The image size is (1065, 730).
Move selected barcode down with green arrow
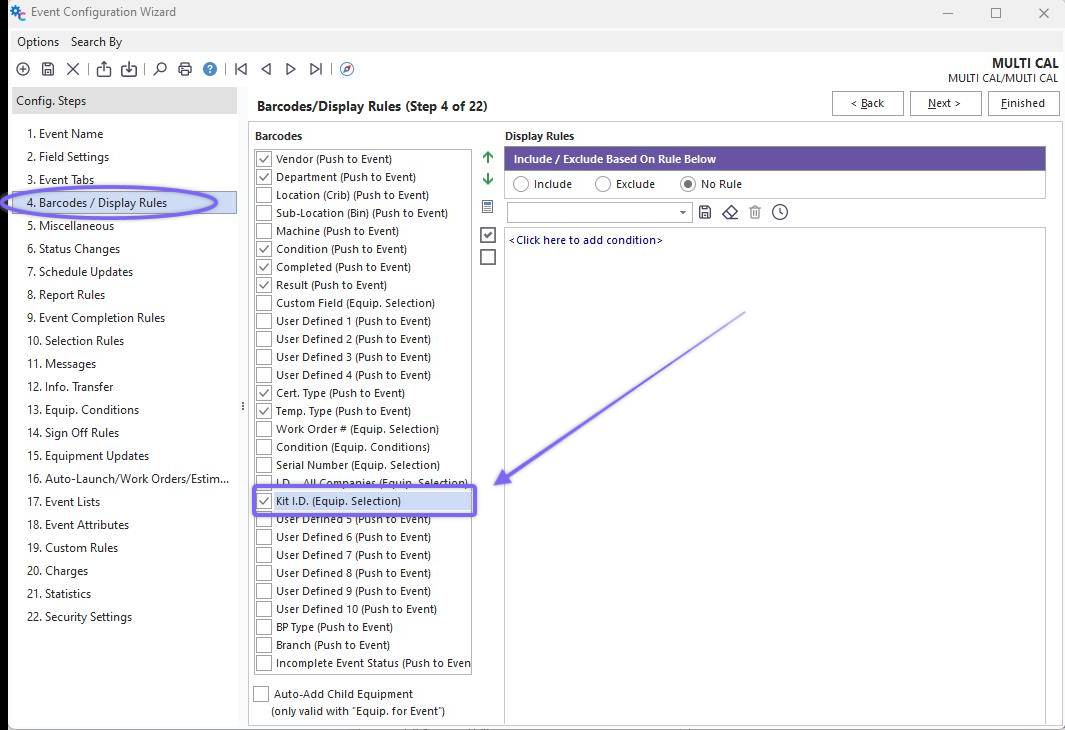tap(488, 180)
